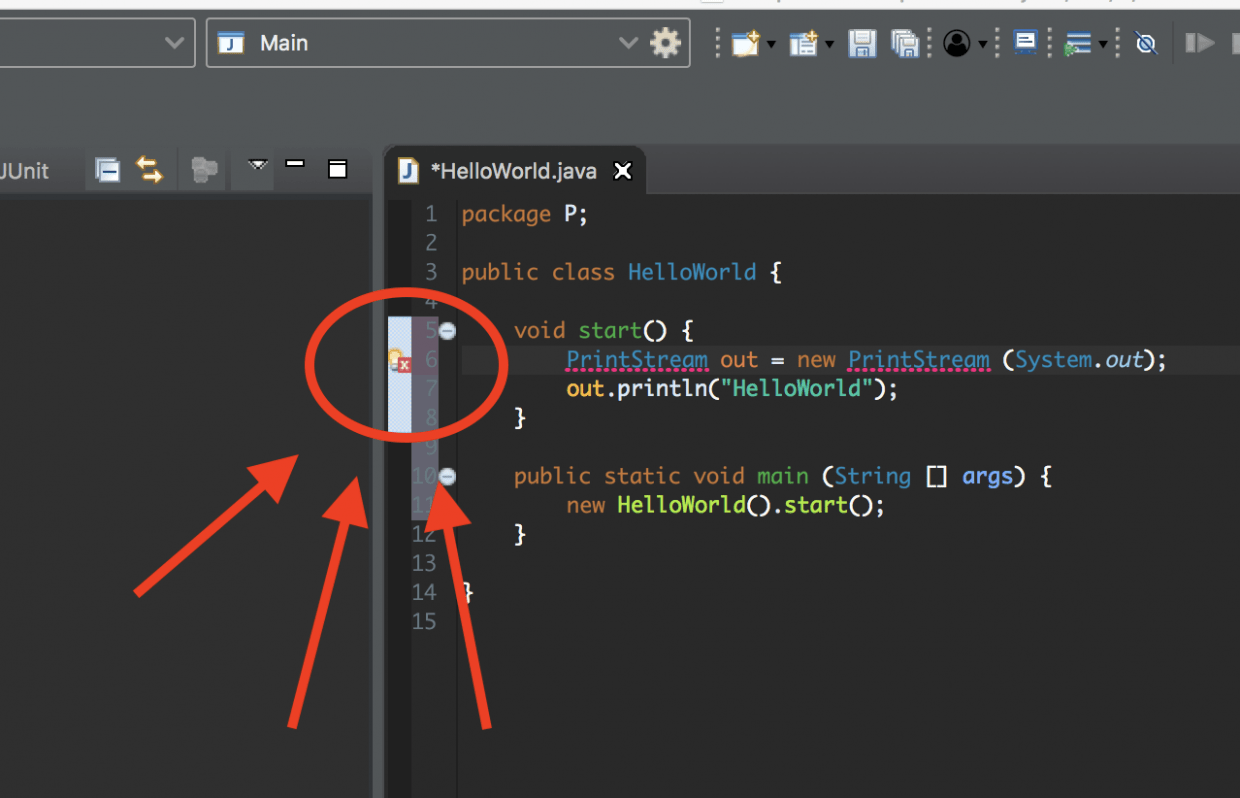Collapse the main method fold at line 10
Viewport: 1240px width, 798px height.
pyautogui.click(x=446, y=477)
